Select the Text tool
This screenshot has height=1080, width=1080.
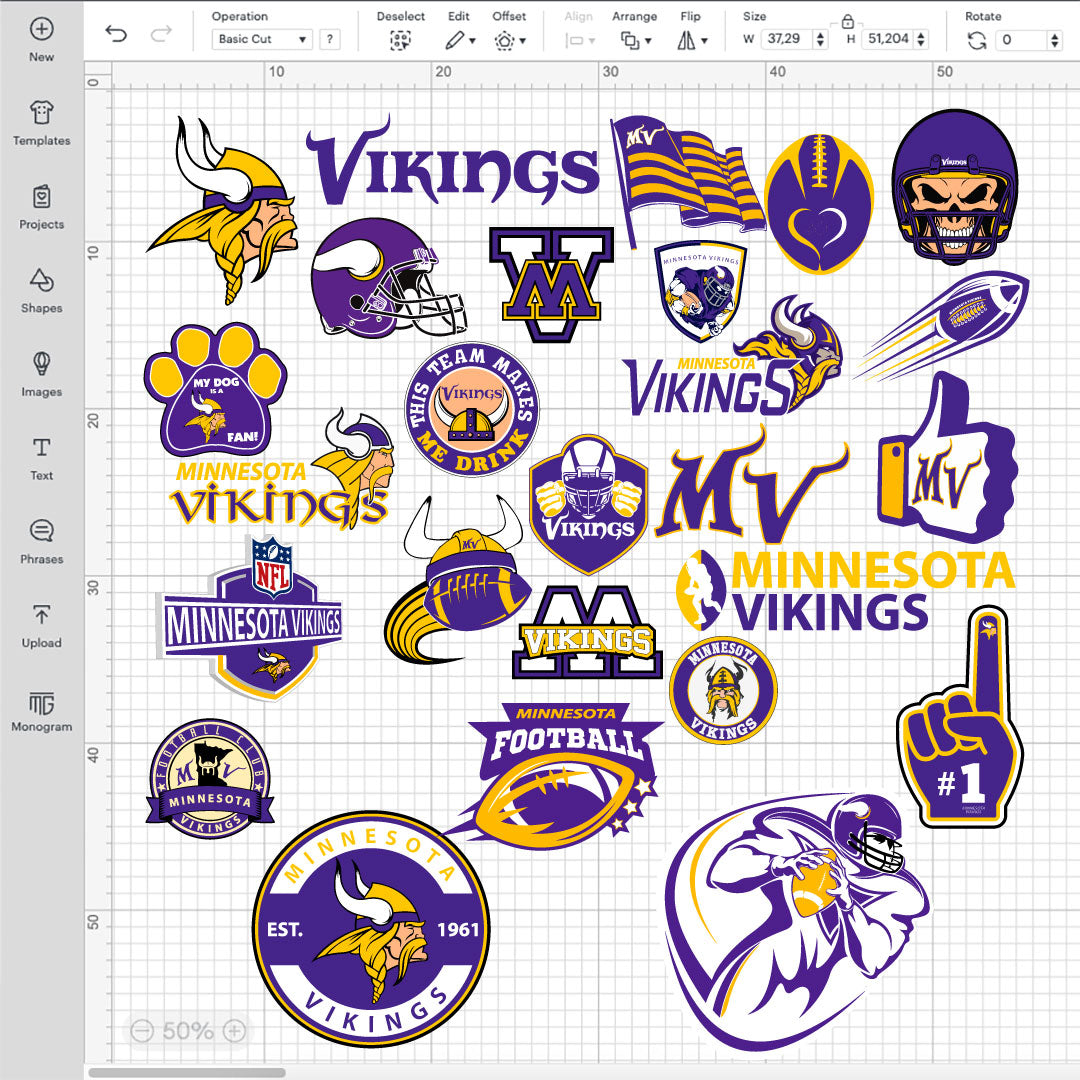41,458
